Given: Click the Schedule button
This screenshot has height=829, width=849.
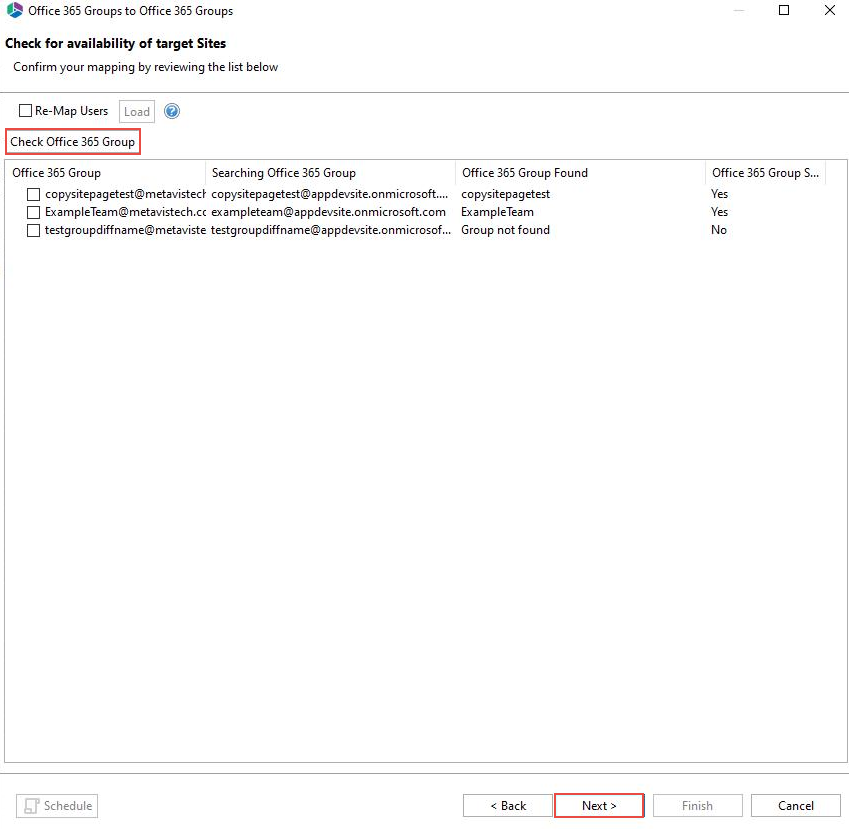Looking at the screenshot, I should pyautogui.click(x=57, y=806).
